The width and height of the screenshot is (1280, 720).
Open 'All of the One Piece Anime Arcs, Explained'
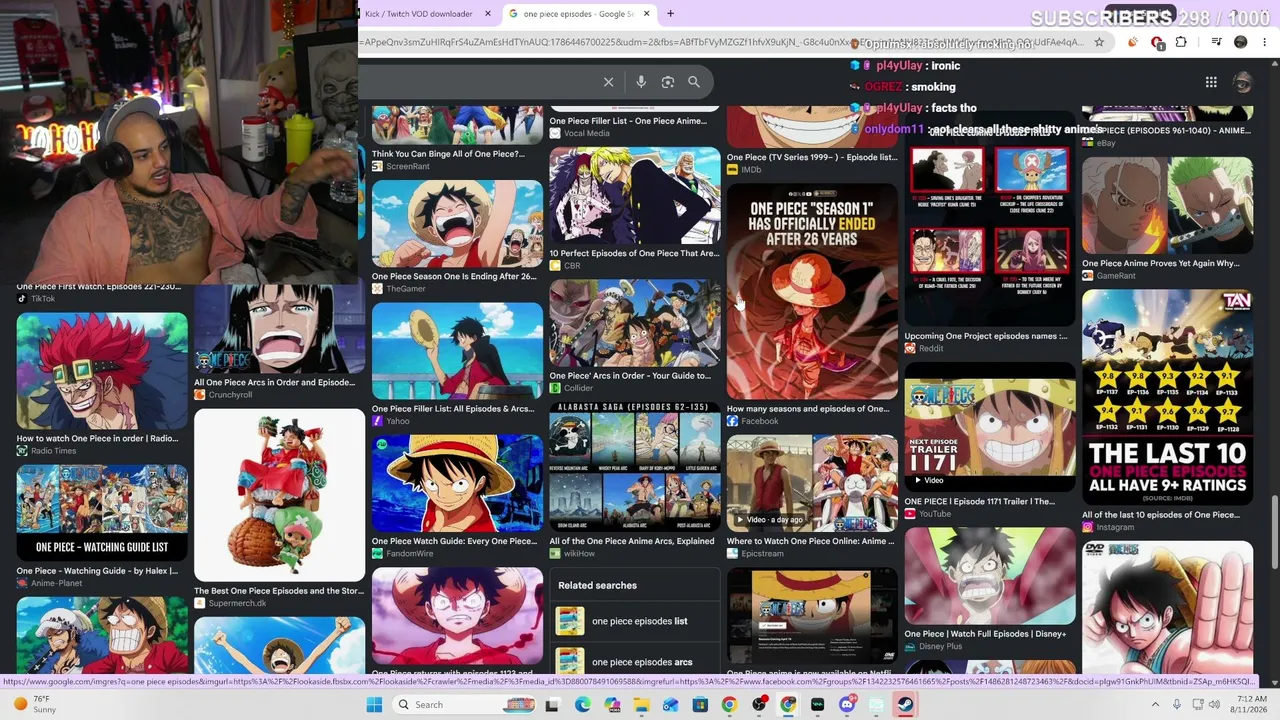click(x=632, y=541)
